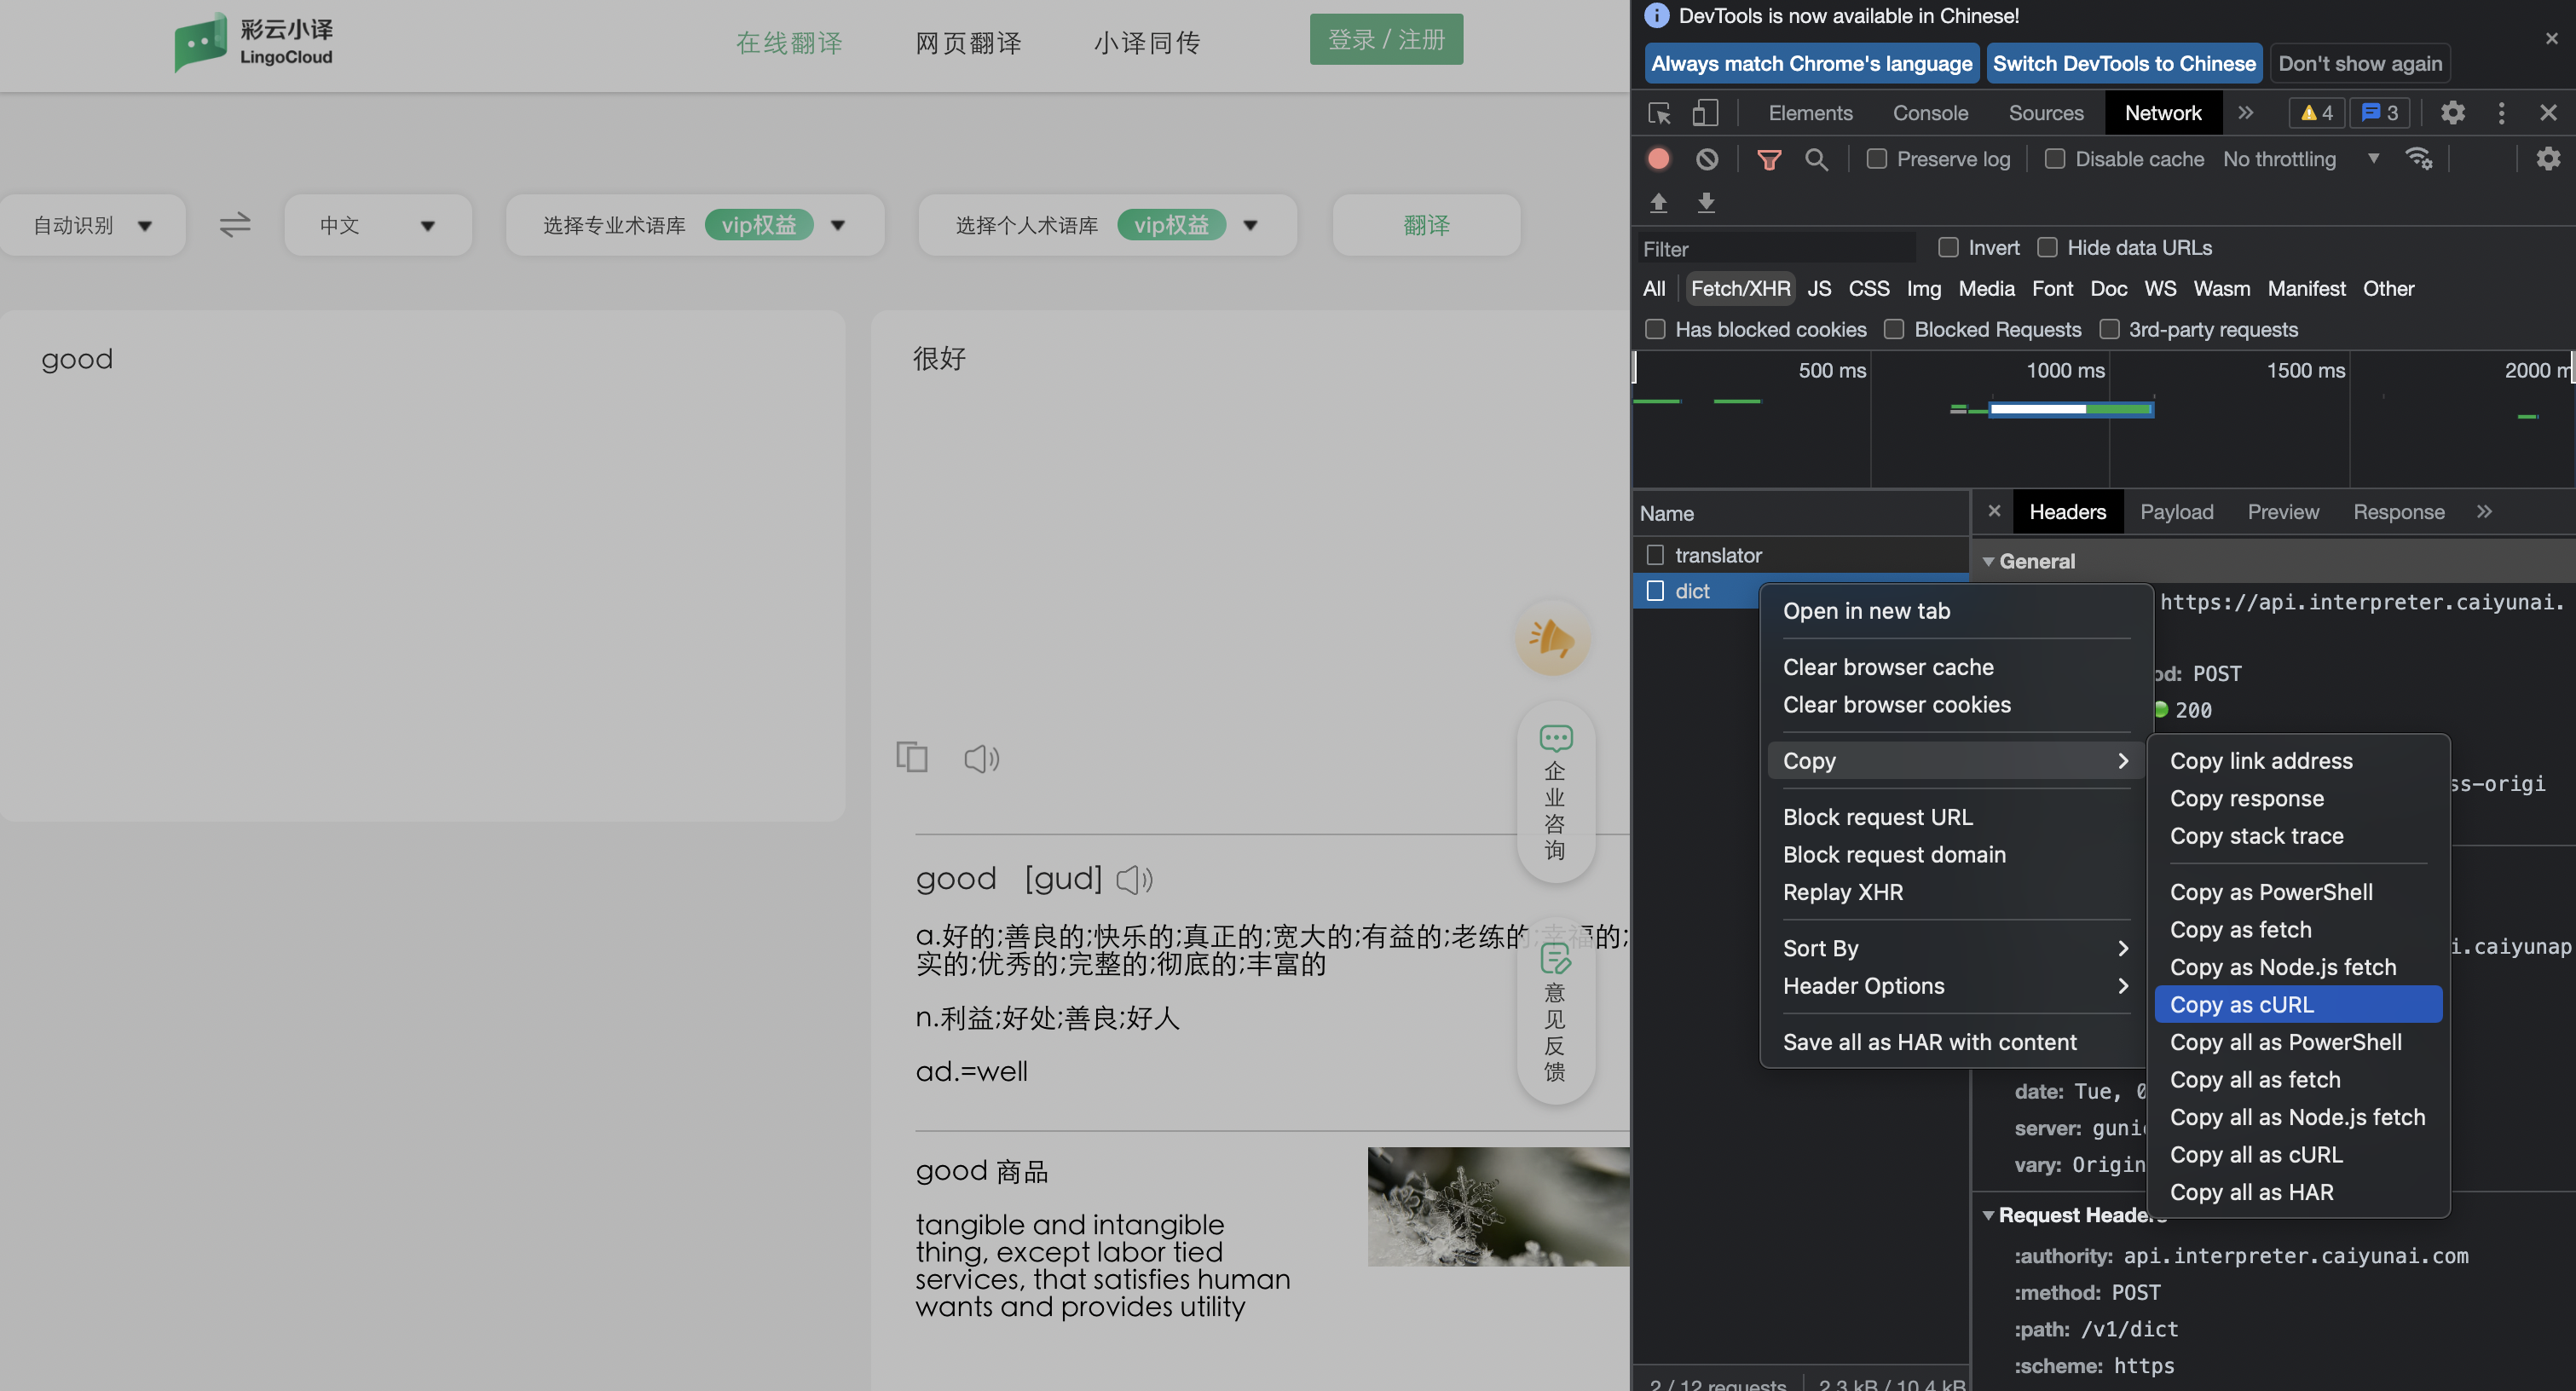Open the source language dropdown
Image resolution: width=2576 pixels, height=1391 pixels.
[92, 224]
